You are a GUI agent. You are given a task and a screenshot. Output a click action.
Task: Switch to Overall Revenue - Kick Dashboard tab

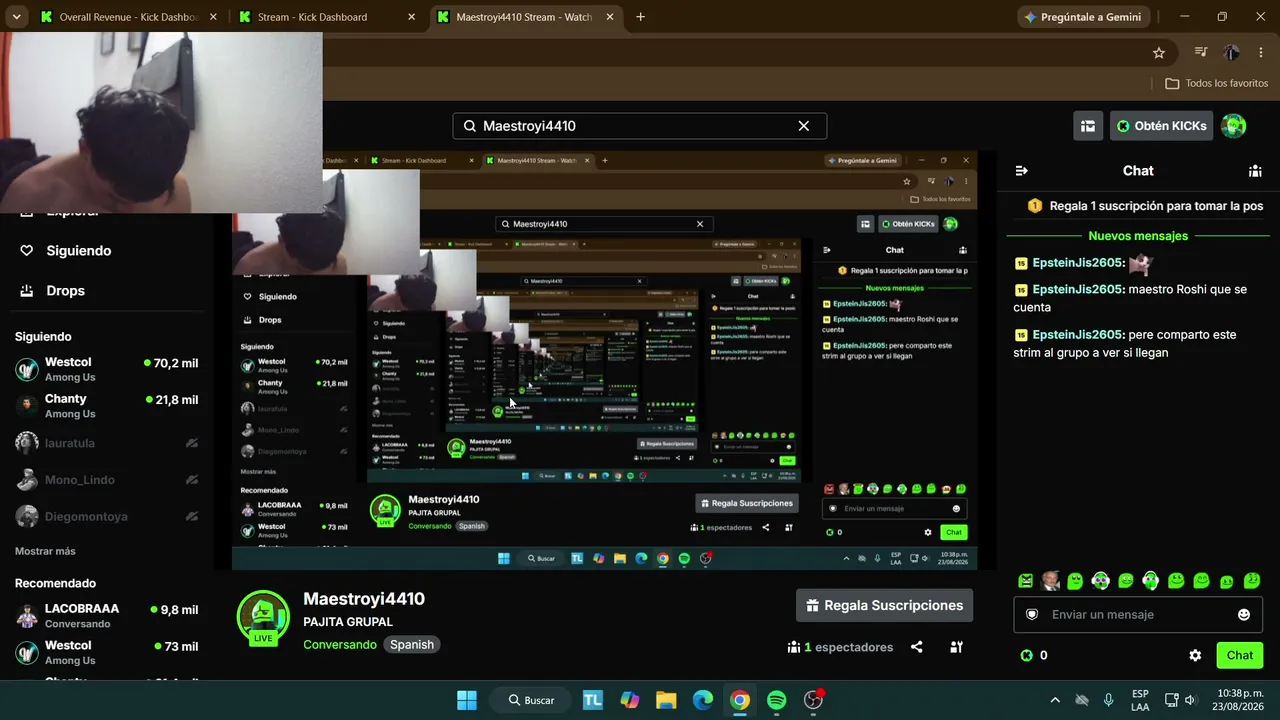pyautogui.click(x=130, y=17)
